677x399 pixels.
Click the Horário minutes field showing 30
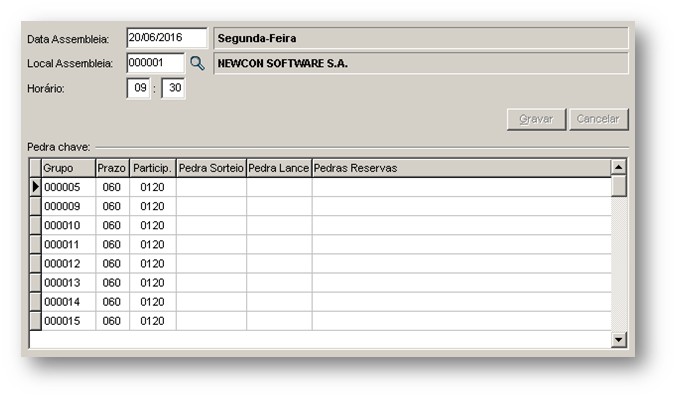[x=173, y=89]
